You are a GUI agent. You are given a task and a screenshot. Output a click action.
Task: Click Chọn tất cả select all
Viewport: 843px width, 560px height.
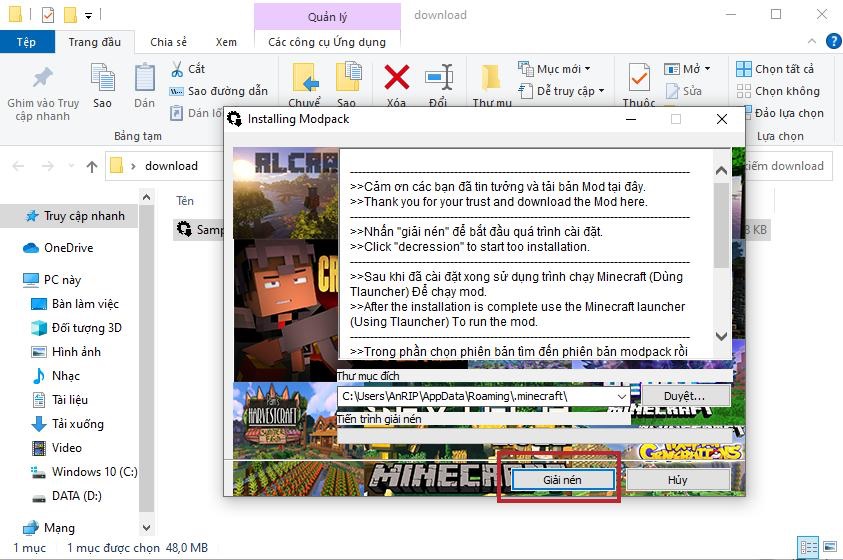tap(775, 69)
